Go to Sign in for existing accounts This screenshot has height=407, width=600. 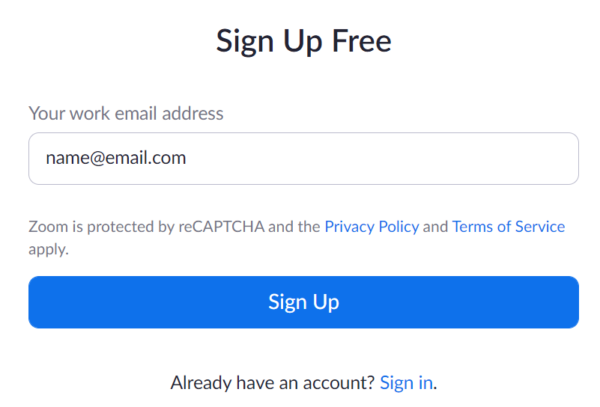pos(406,382)
